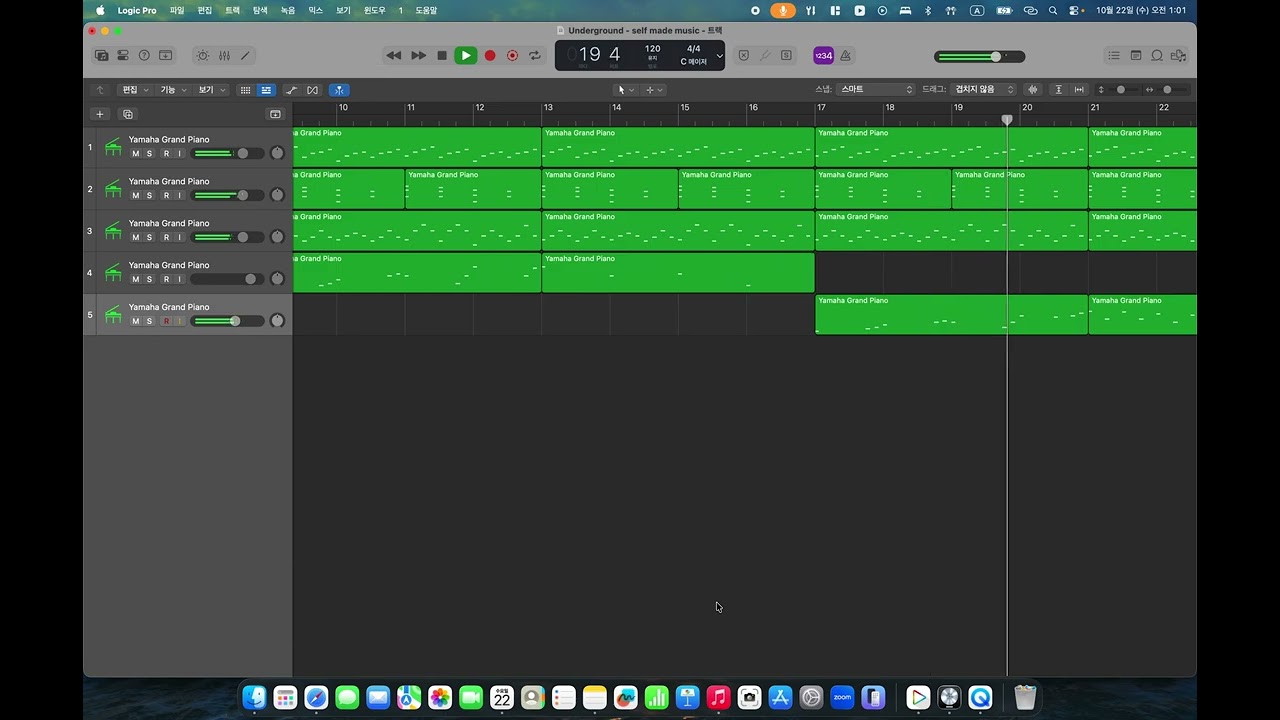Open the List Editors panel

pyautogui.click(x=1113, y=56)
